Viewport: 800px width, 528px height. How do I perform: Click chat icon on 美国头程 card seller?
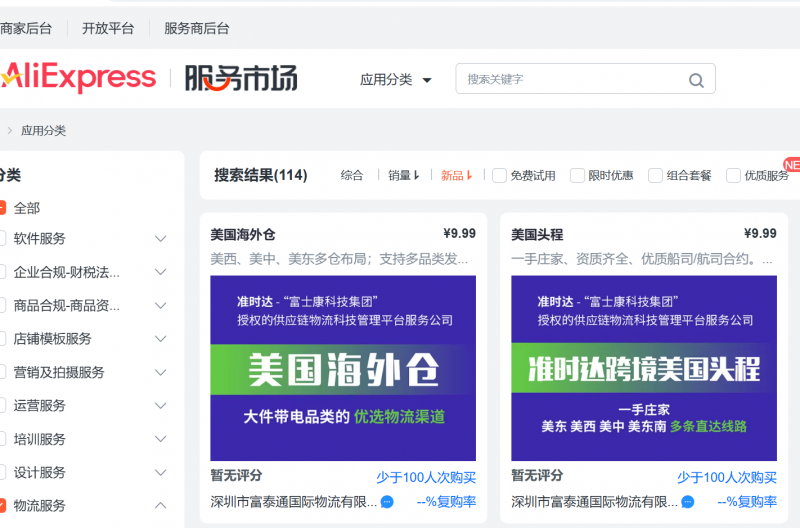[x=688, y=502]
